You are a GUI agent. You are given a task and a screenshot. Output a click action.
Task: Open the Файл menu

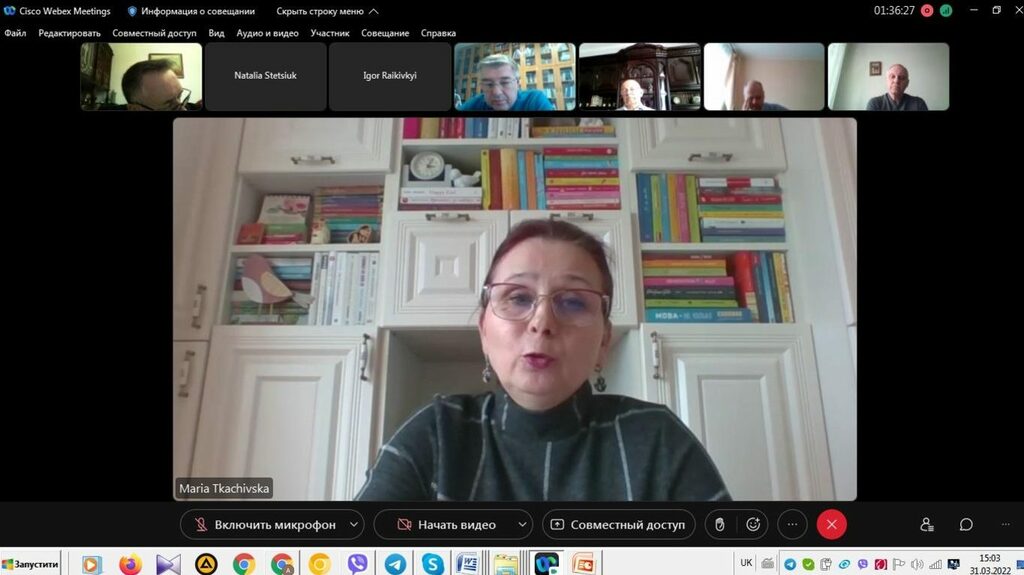[15, 33]
